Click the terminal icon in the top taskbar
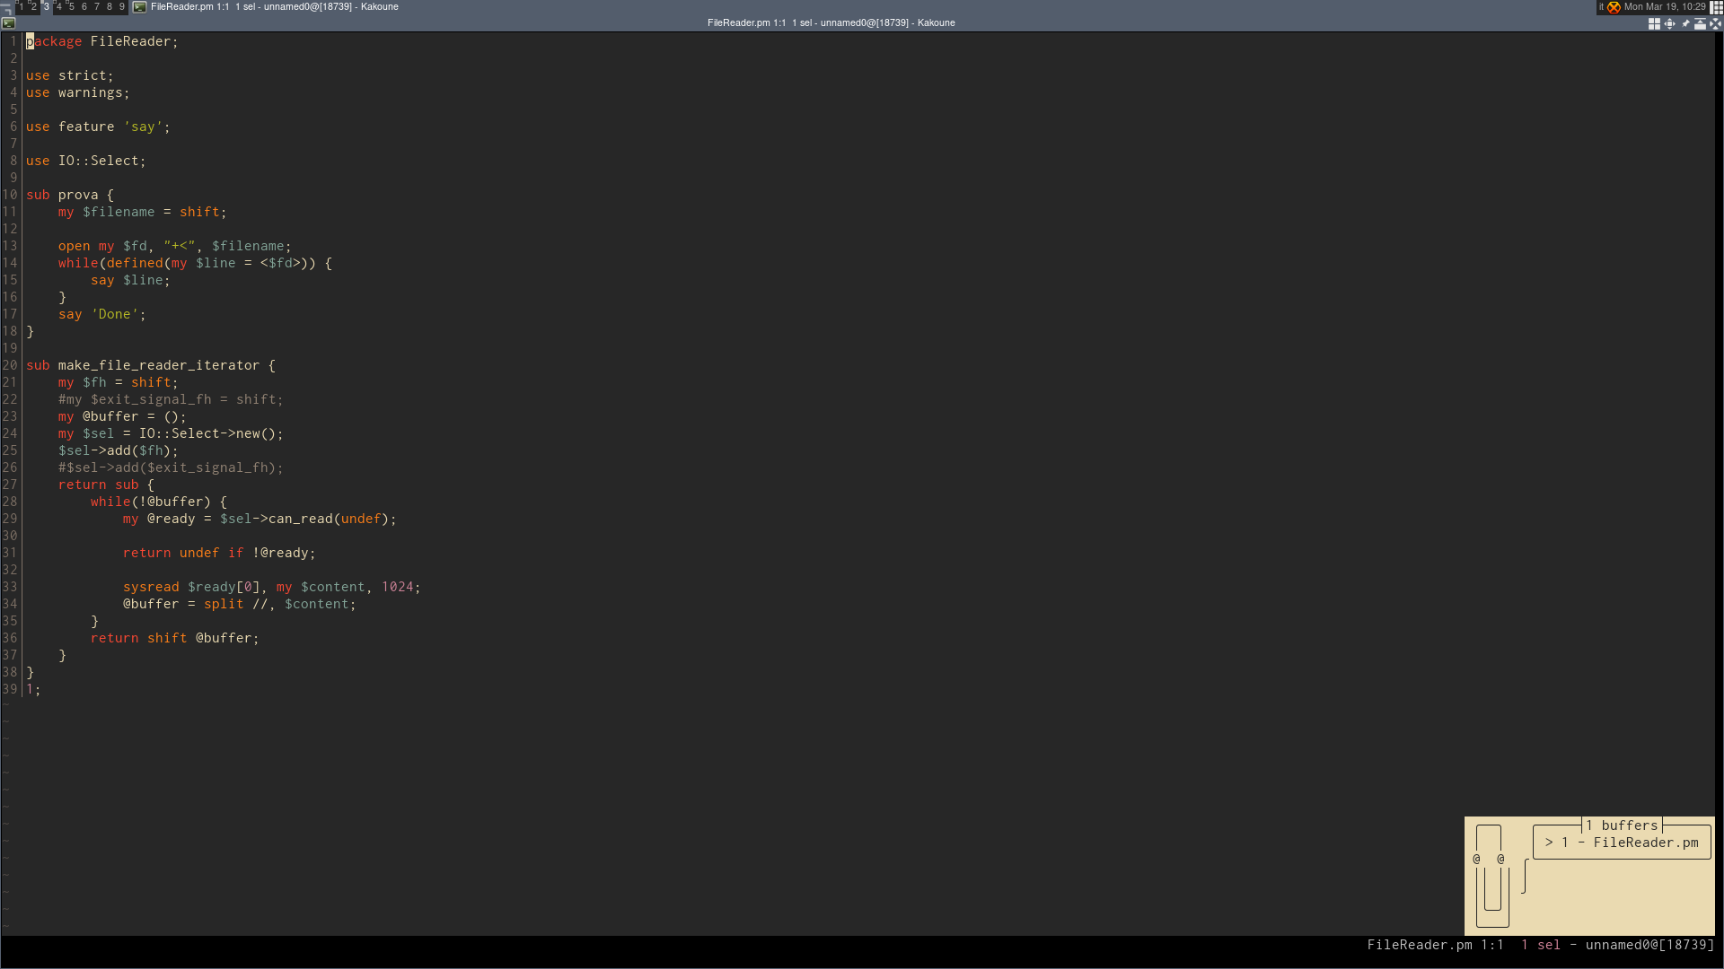 click(139, 6)
